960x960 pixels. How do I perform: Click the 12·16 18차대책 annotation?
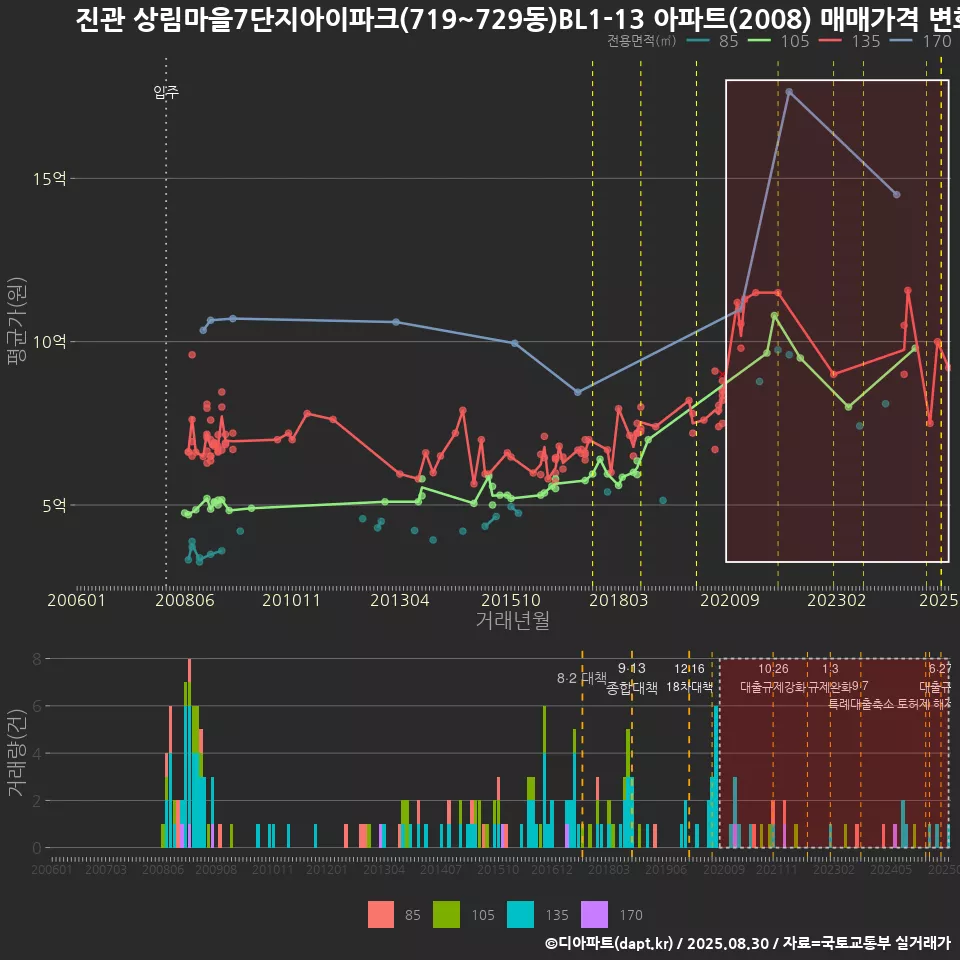tap(689, 678)
